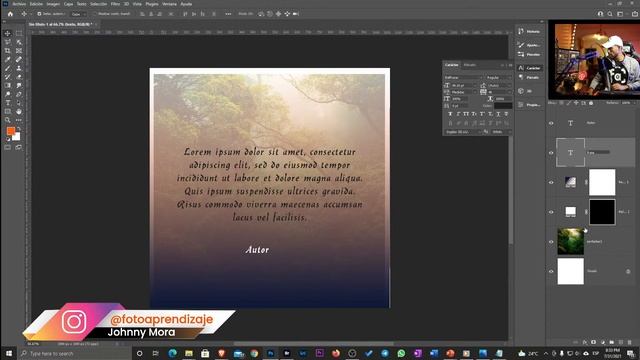Click more align options three-dots button

coord(228,14)
